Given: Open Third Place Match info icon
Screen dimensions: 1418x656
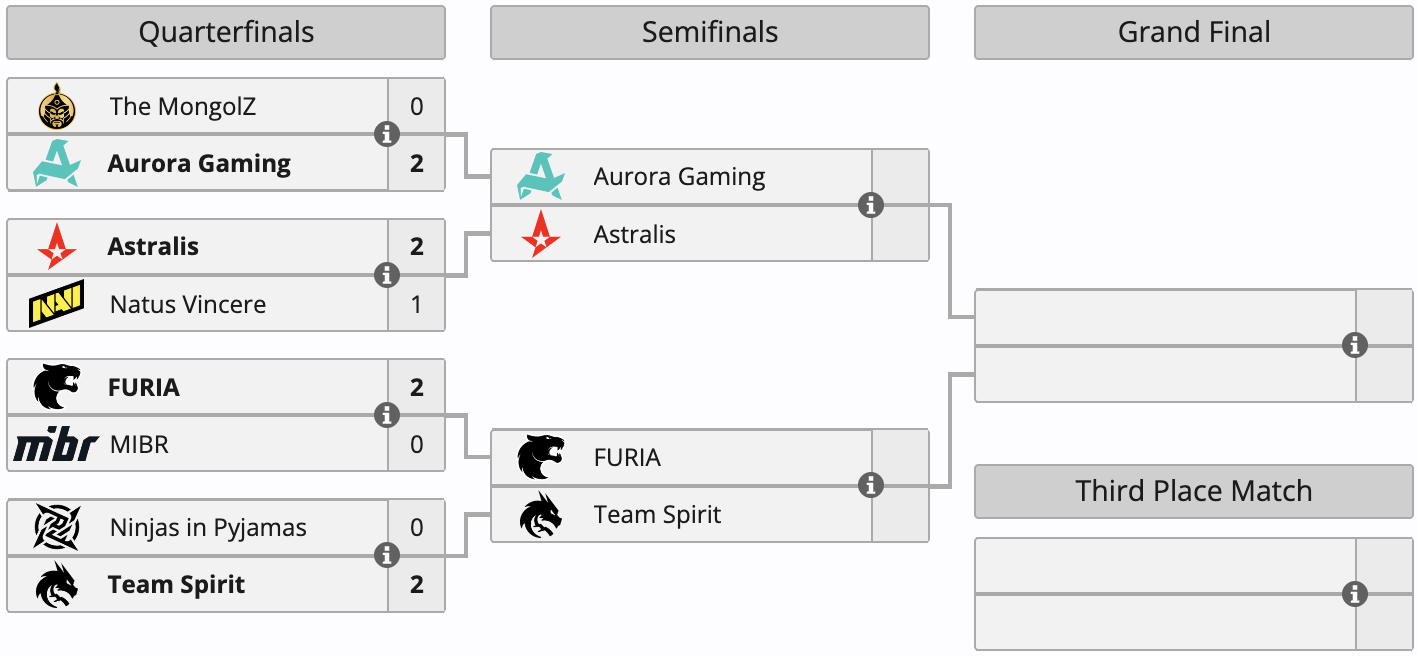Looking at the screenshot, I should point(1355,594).
